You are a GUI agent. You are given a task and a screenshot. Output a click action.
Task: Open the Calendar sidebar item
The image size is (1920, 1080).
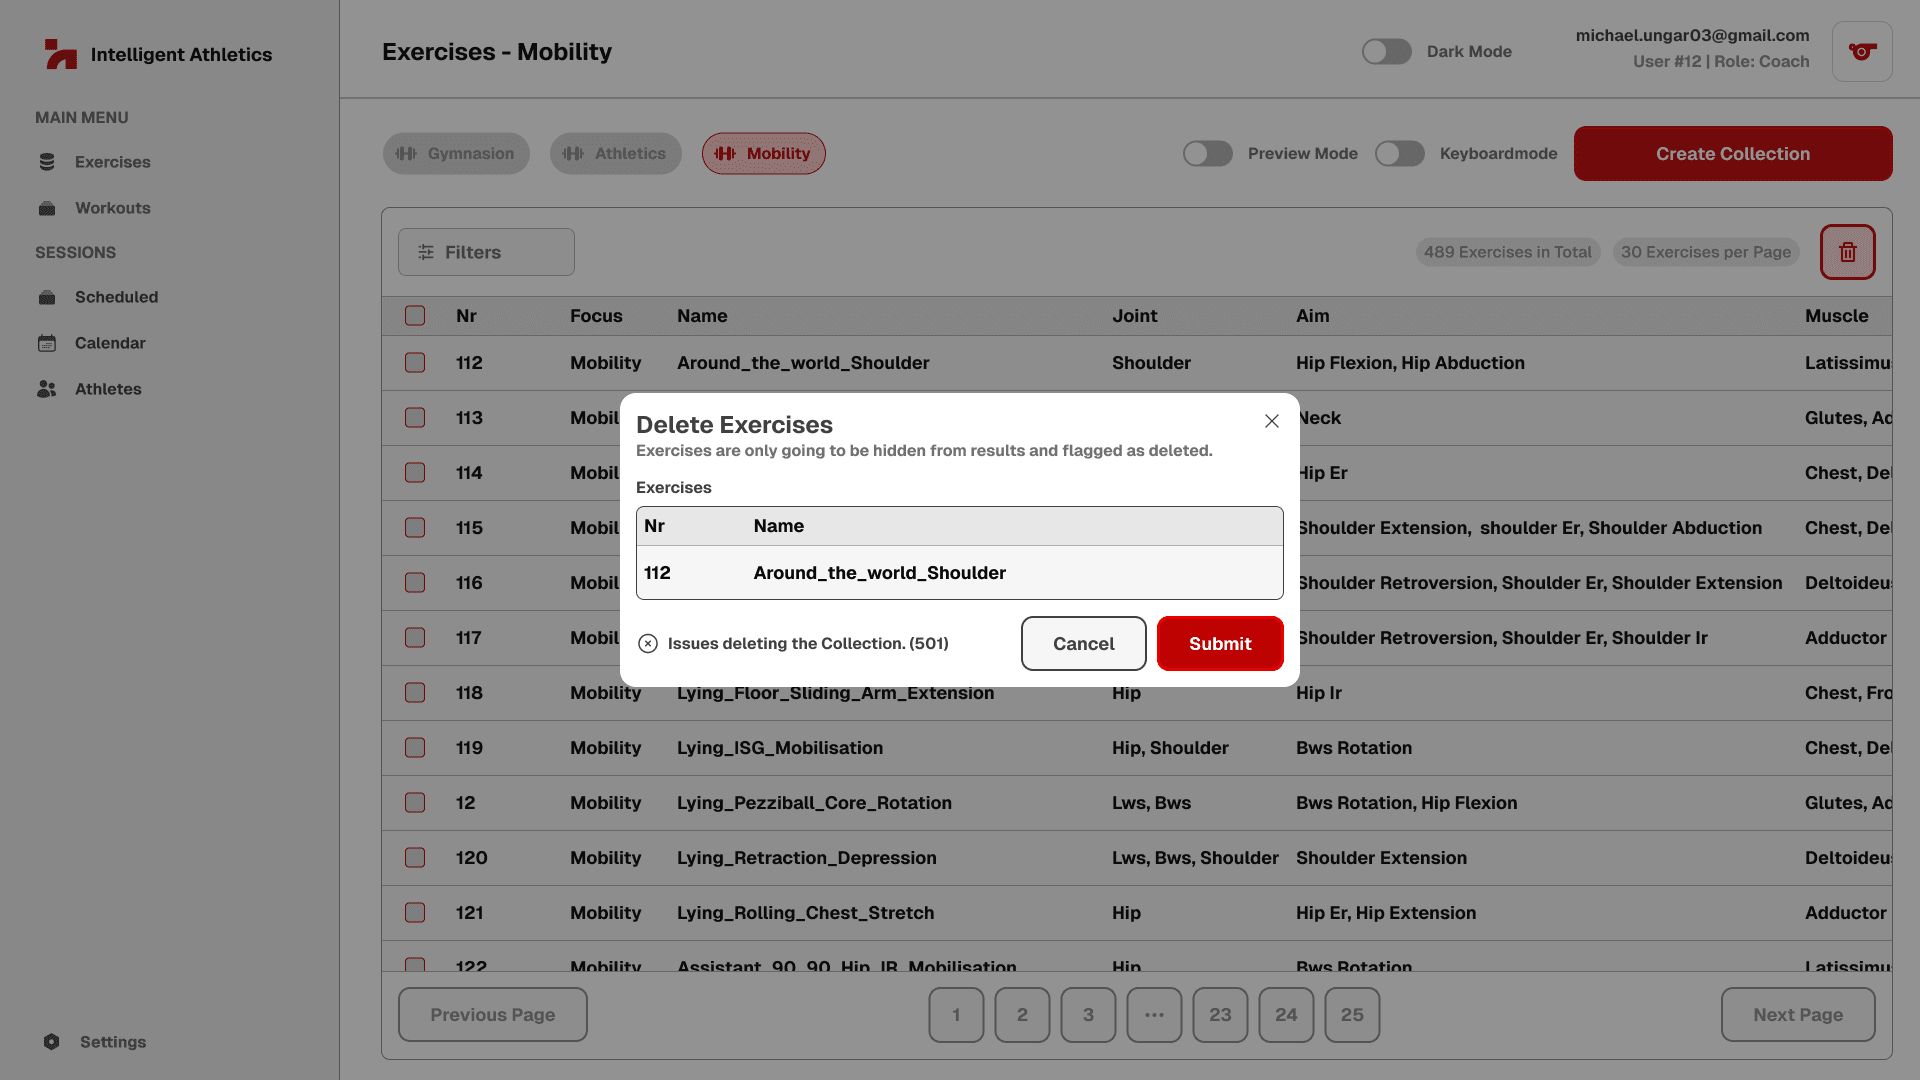point(110,343)
